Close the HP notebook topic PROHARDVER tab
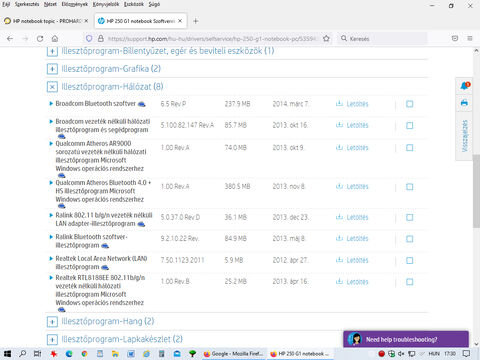The image size is (480, 360). (86, 21)
